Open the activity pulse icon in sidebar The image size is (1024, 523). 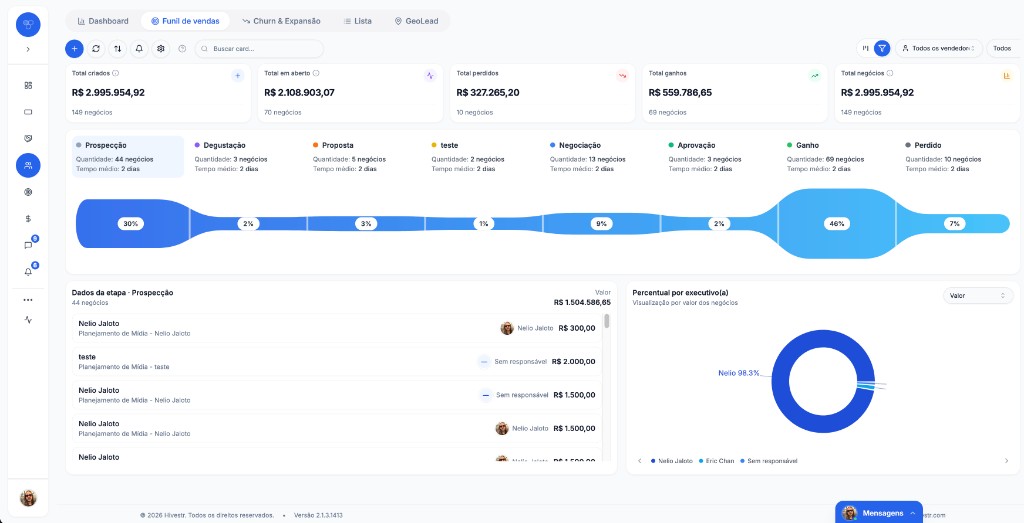pyautogui.click(x=28, y=320)
